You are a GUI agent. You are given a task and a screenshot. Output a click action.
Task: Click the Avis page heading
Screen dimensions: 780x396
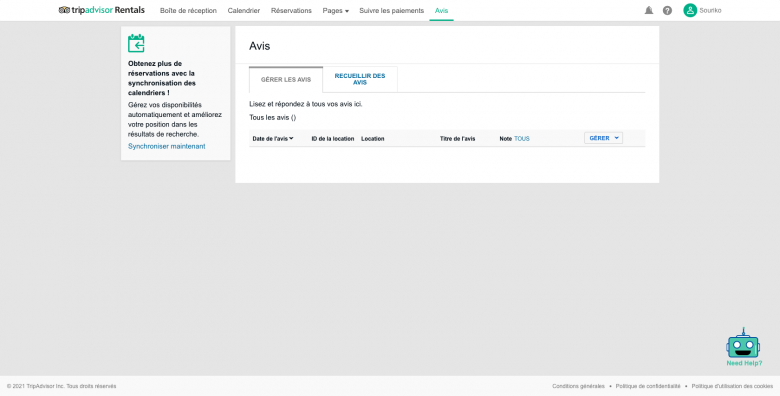[x=260, y=46]
